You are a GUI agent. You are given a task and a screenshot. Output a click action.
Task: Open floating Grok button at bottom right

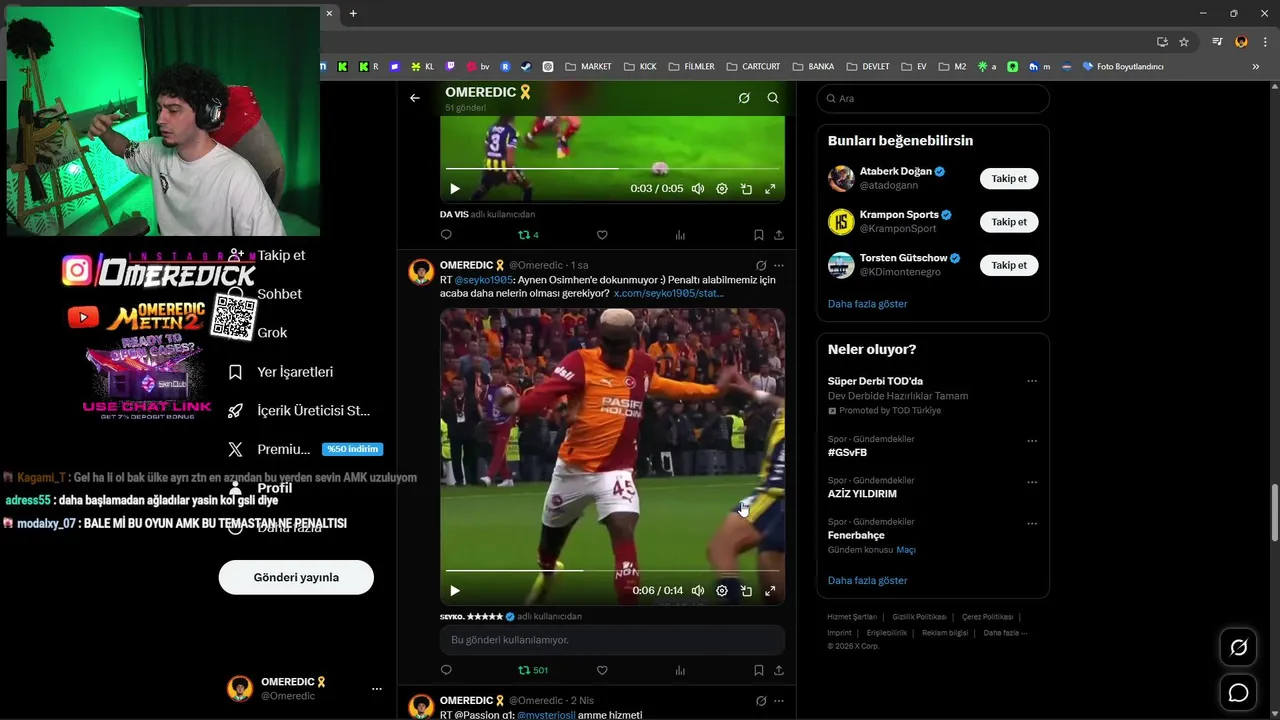click(1238, 648)
